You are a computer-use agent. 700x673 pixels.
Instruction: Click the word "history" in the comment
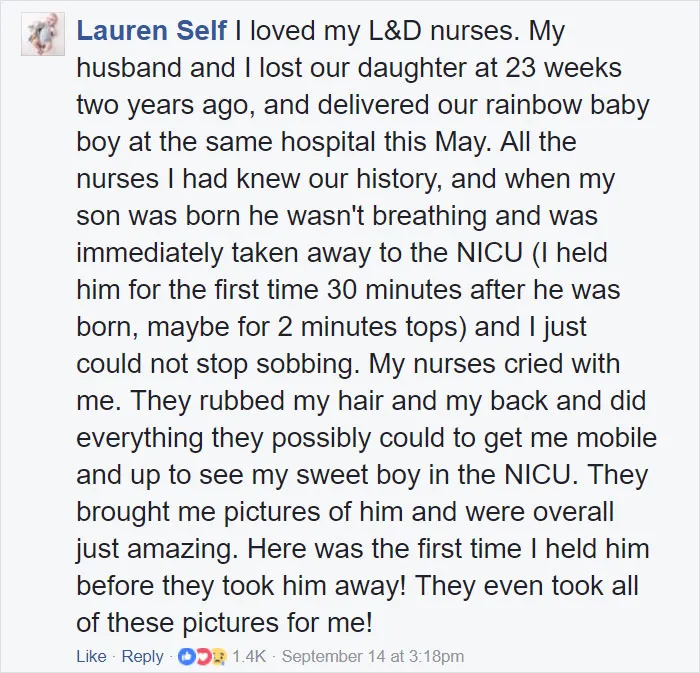click(x=399, y=179)
